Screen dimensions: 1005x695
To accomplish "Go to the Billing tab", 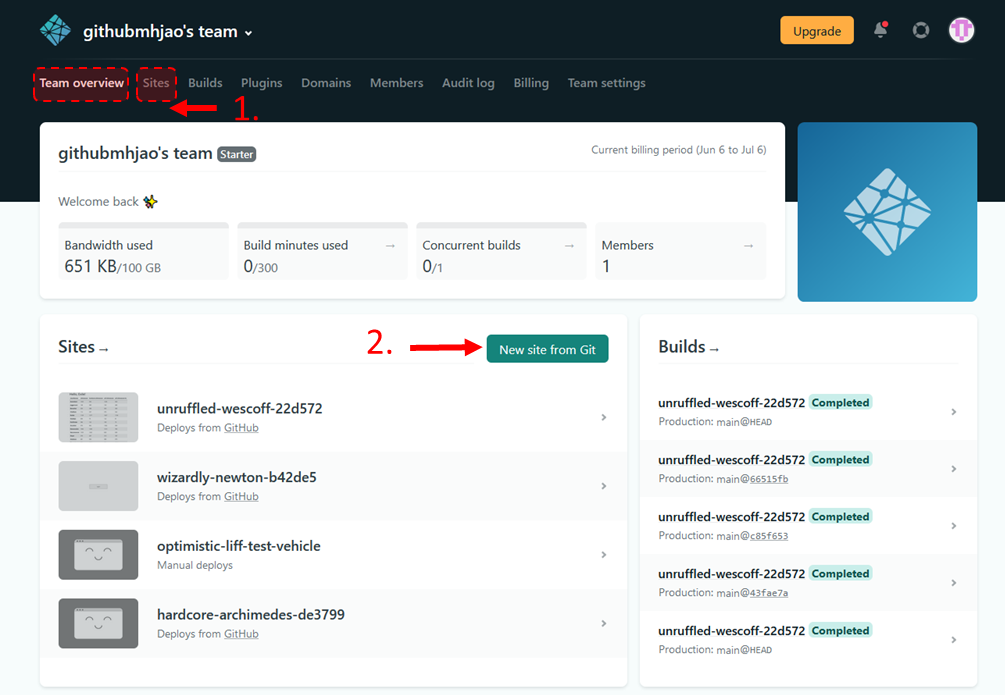I will tap(531, 83).
